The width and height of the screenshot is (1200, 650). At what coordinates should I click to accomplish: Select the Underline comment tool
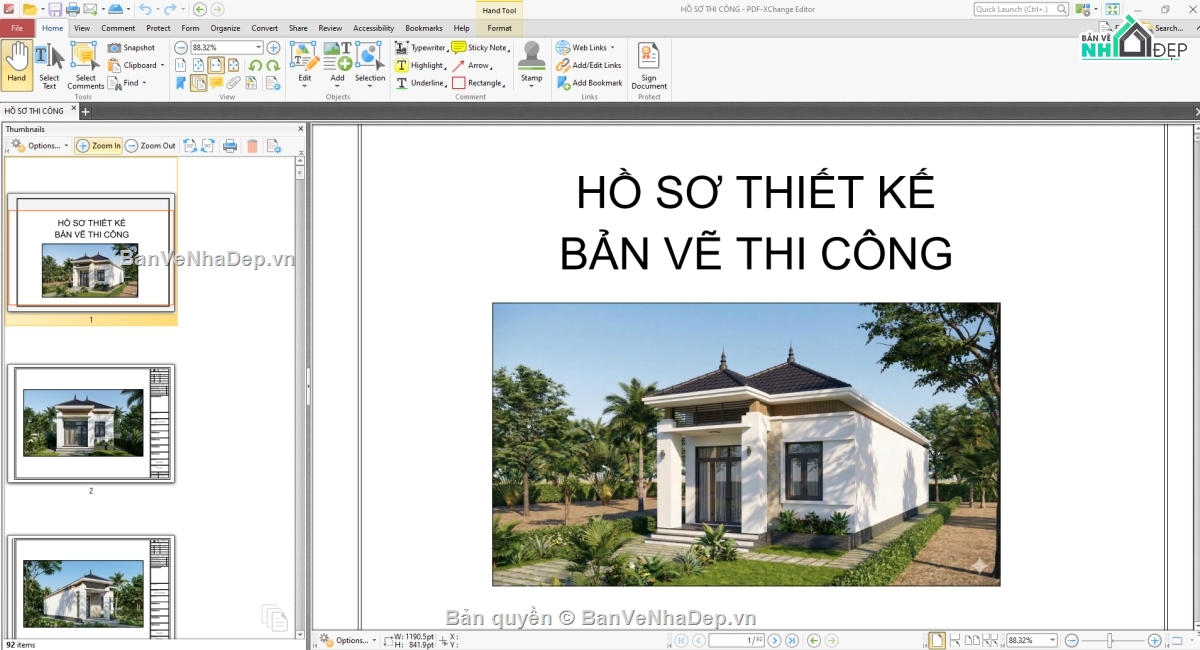(420, 83)
